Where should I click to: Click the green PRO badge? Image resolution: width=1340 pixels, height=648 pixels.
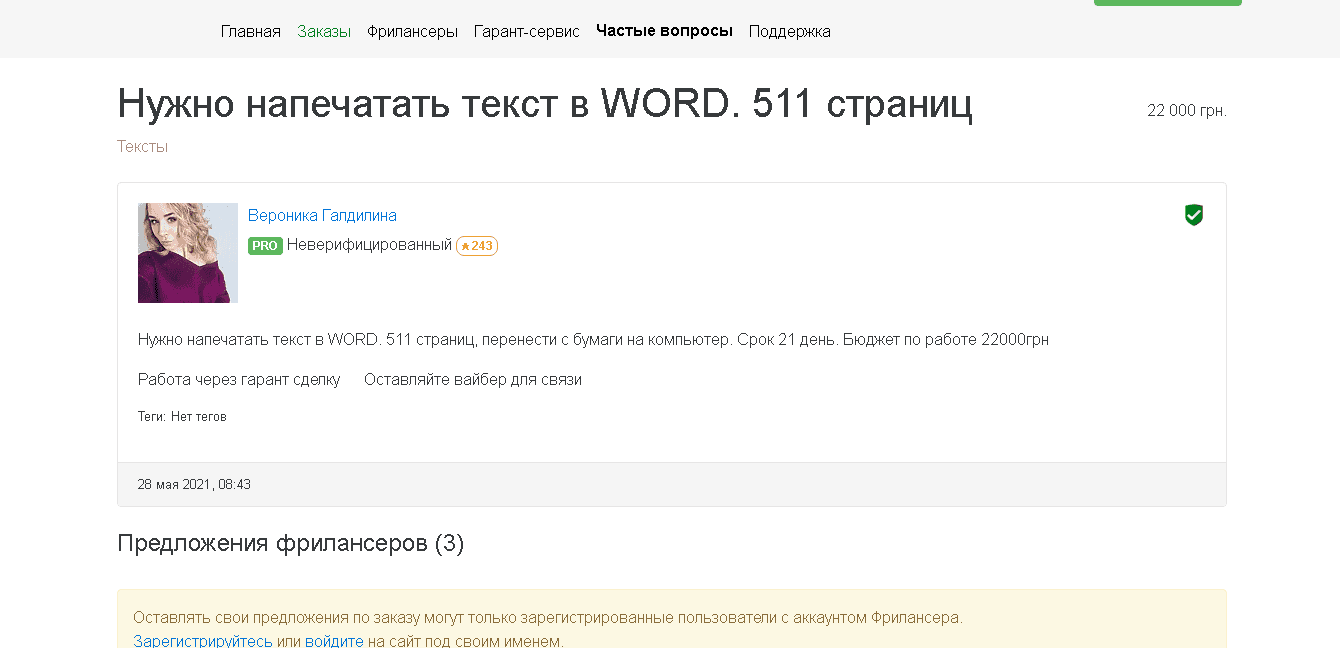(x=265, y=246)
